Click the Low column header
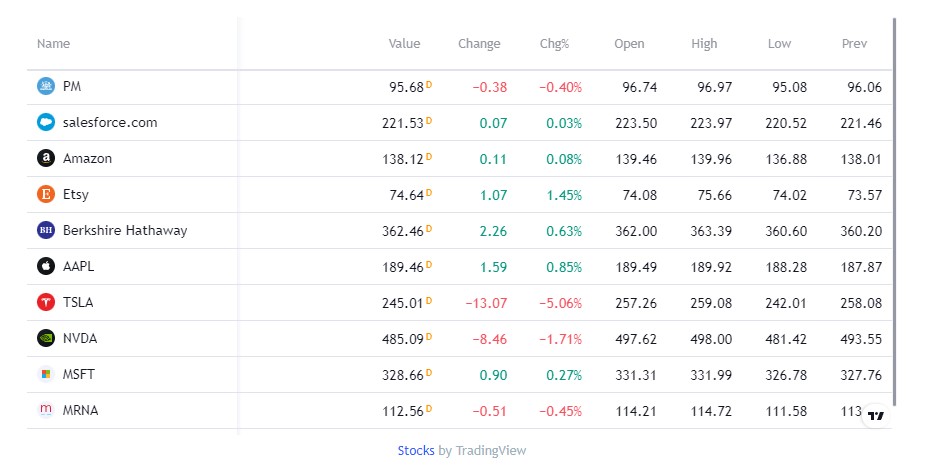The image size is (933, 470). [779, 43]
